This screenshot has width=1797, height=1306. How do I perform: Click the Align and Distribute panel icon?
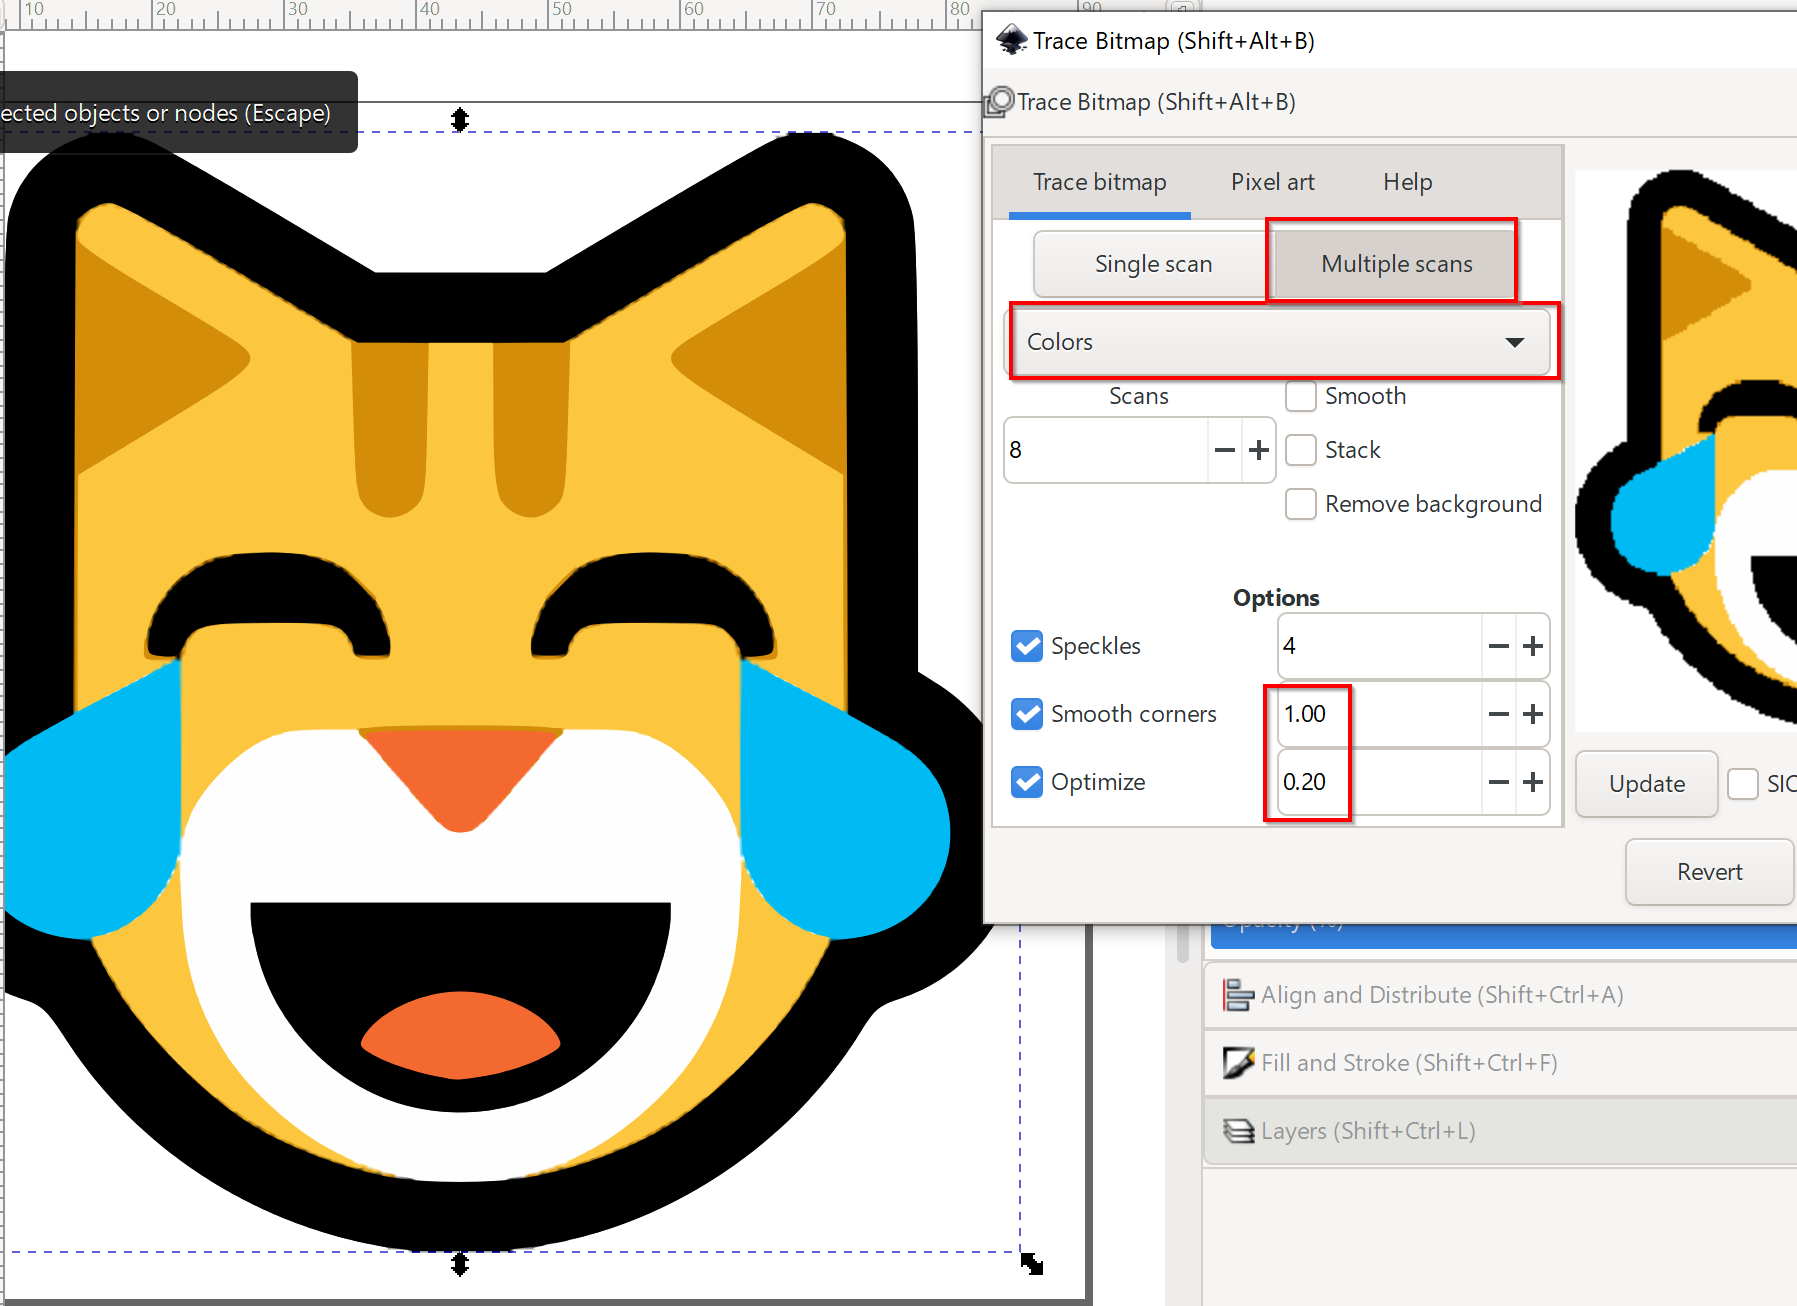1238,995
